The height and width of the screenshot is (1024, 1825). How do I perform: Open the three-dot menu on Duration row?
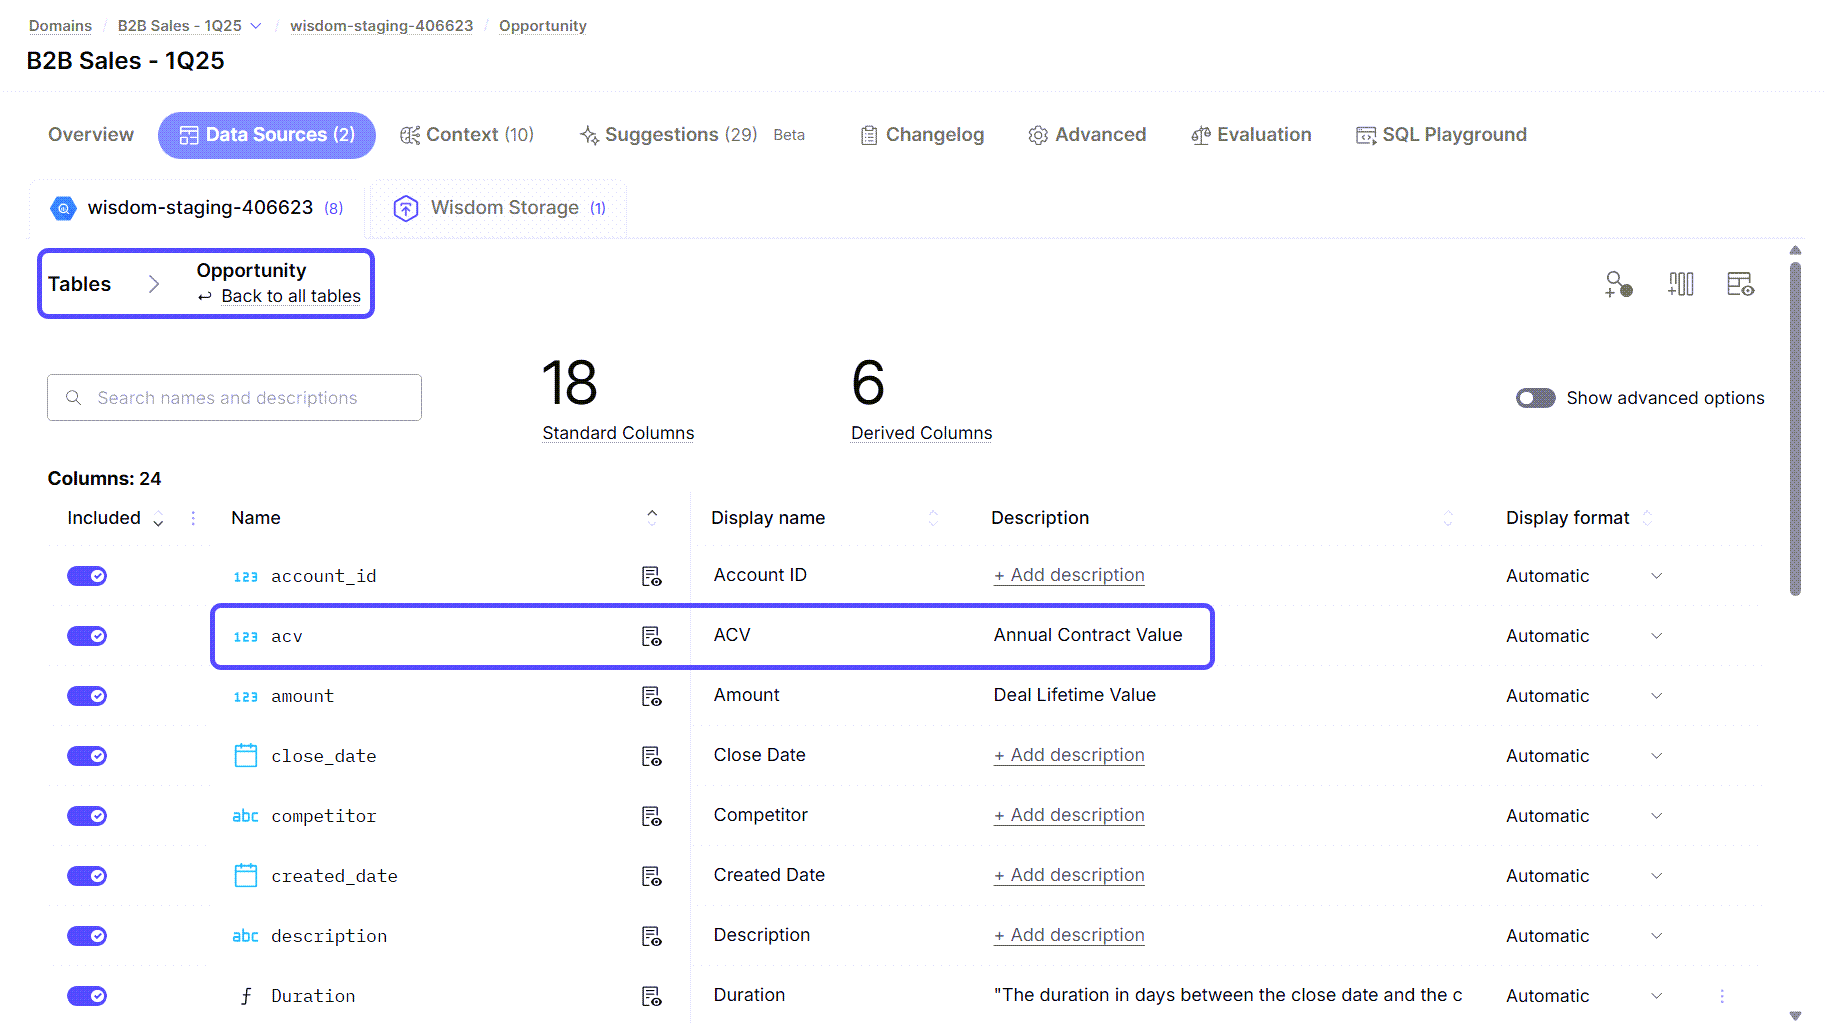click(1721, 996)
